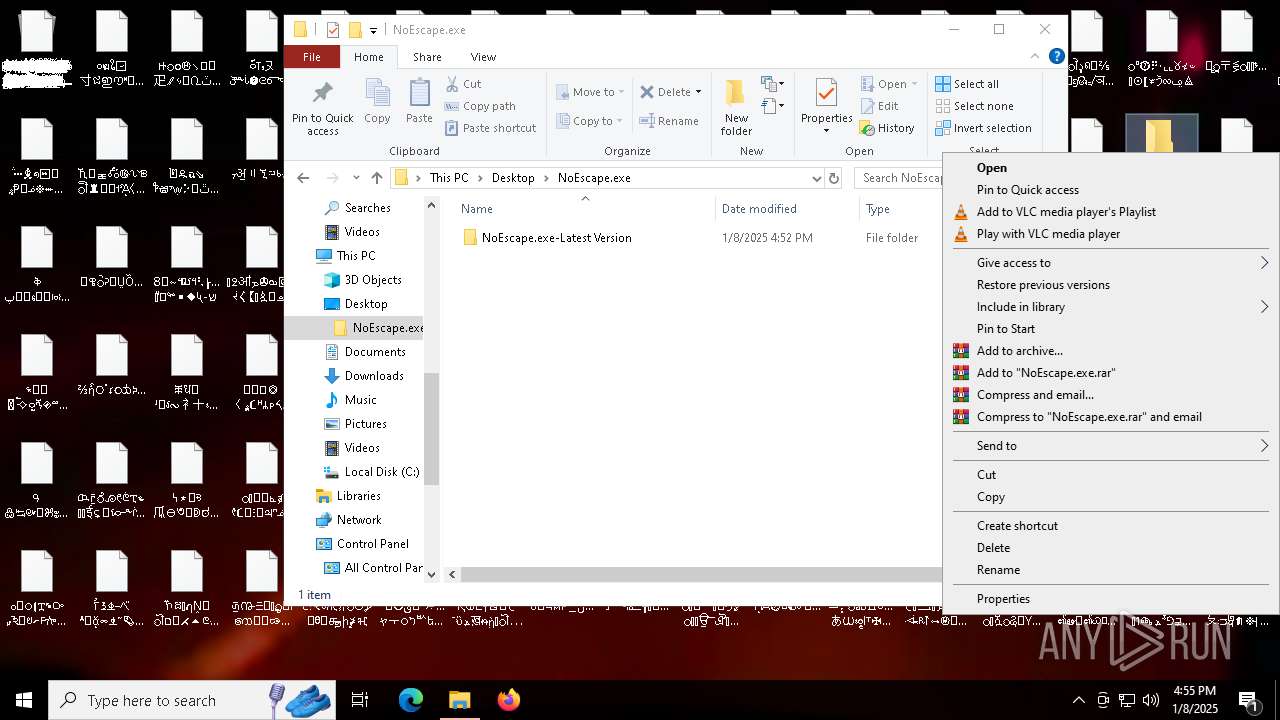Open the File tab
1280x720 pixels.
click(x=312, y=57)
